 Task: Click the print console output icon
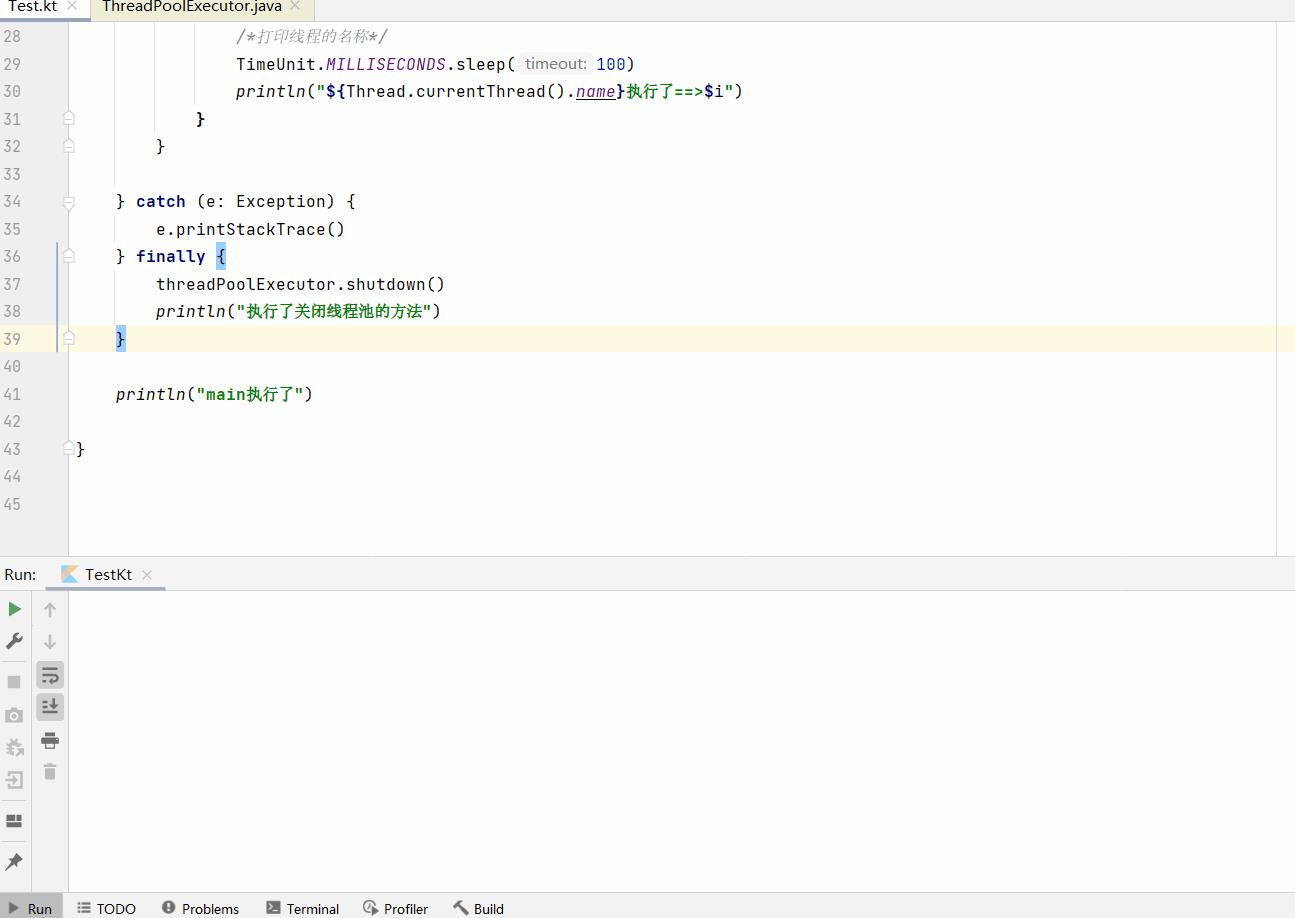(x=50, y=740)
